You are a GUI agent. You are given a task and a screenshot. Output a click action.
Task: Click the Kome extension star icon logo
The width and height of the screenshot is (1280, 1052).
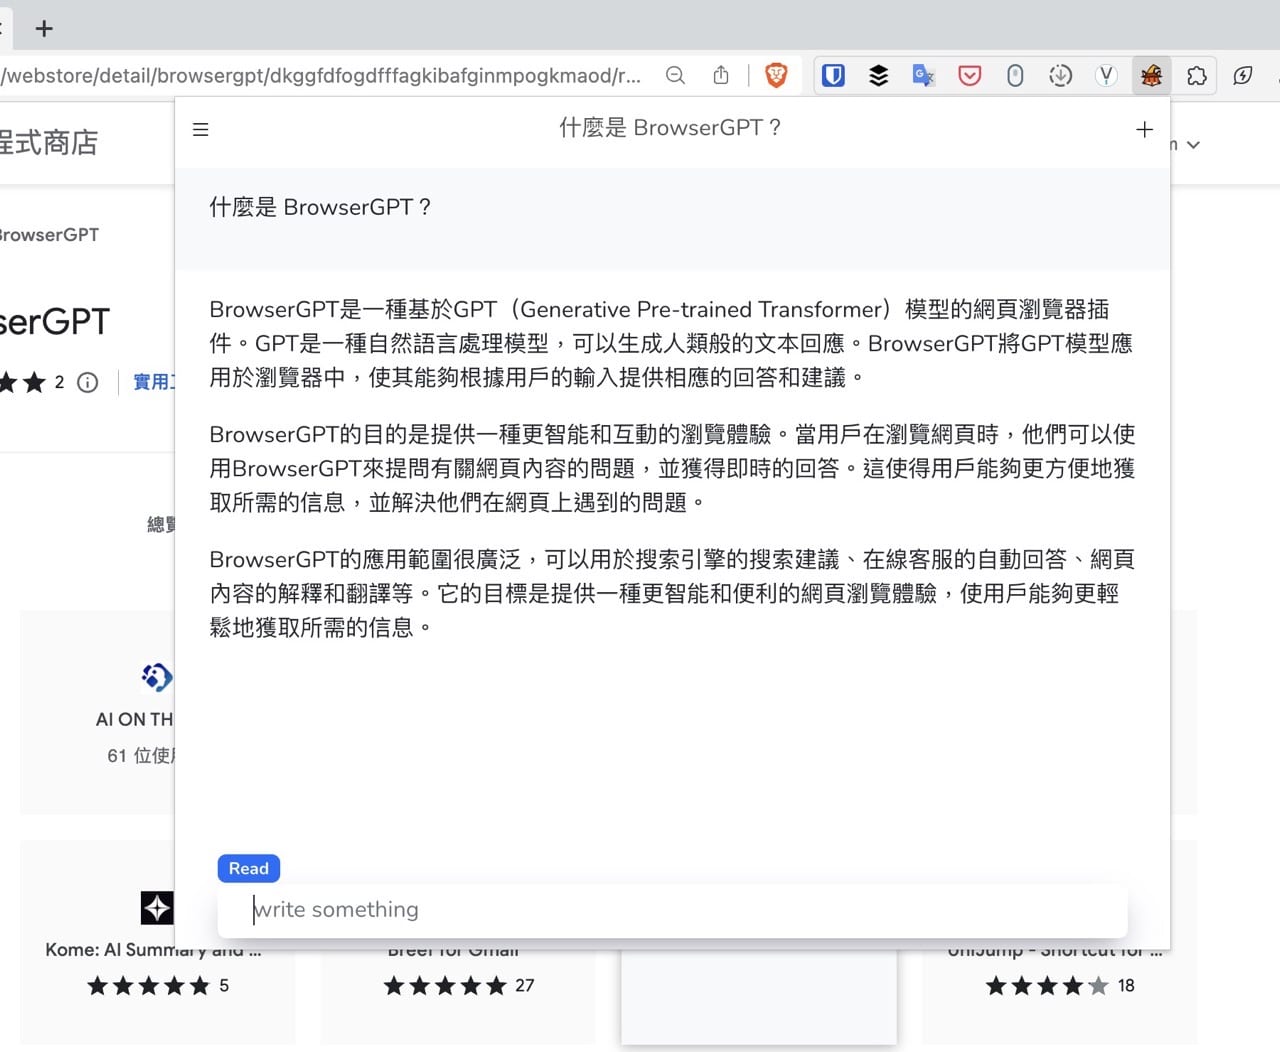pos(157,907)
